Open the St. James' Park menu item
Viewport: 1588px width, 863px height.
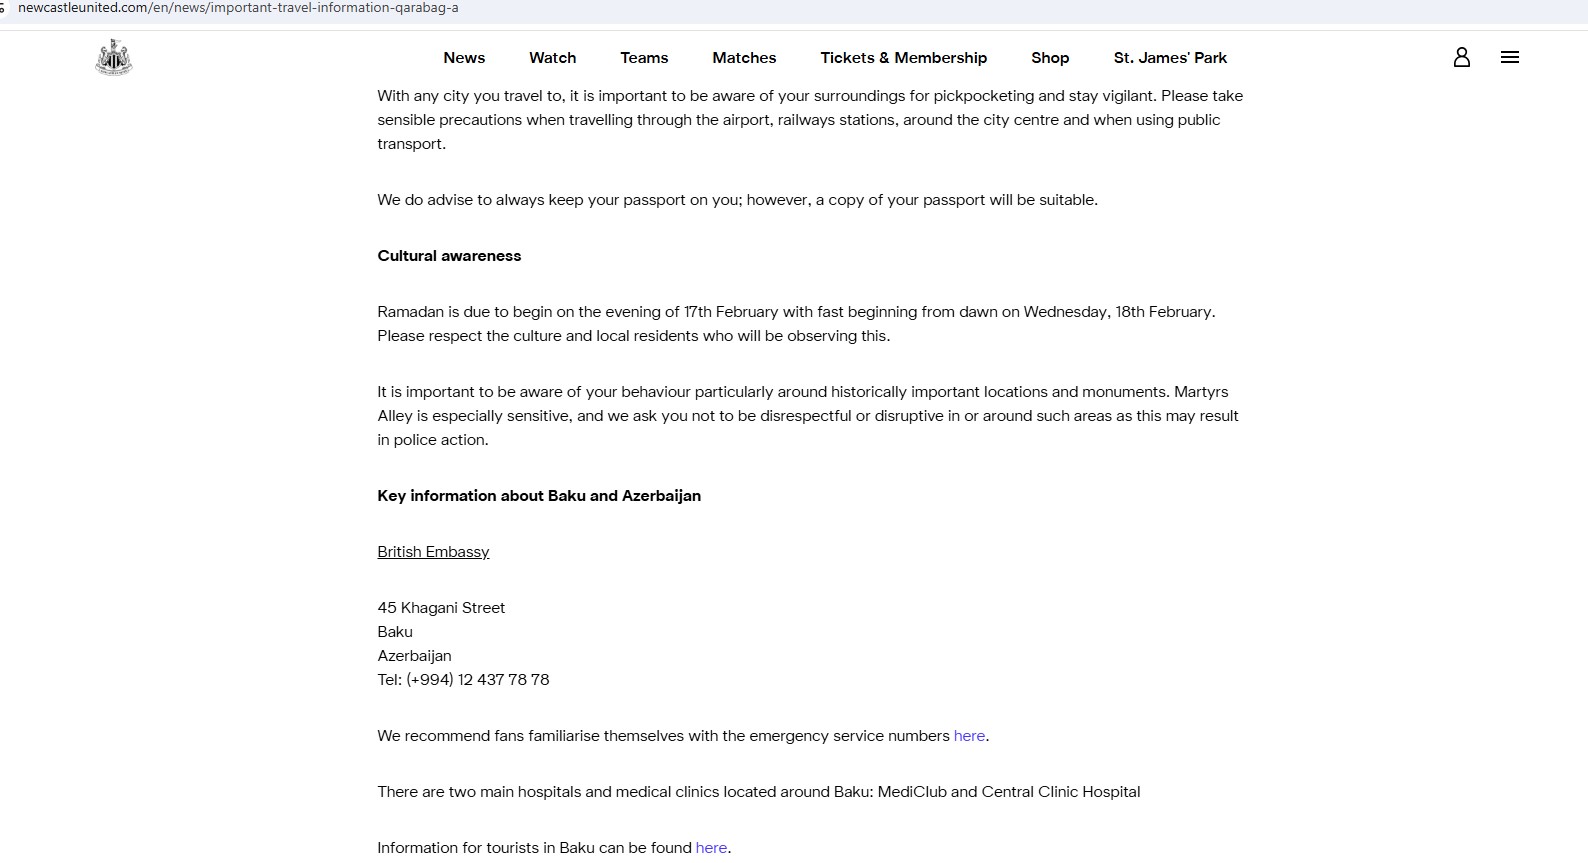click(1170, 58)
